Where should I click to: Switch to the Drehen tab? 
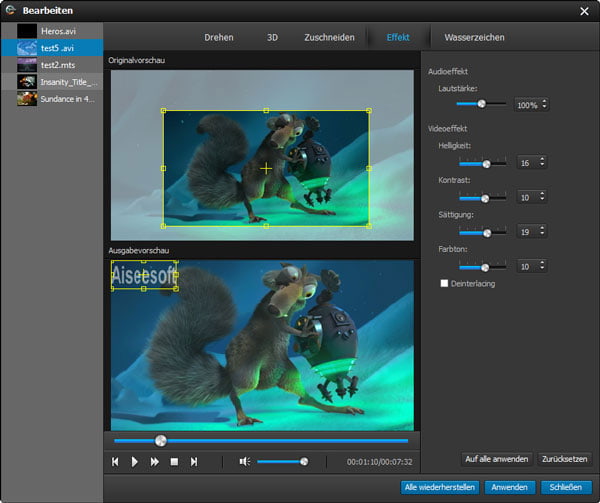218,38
